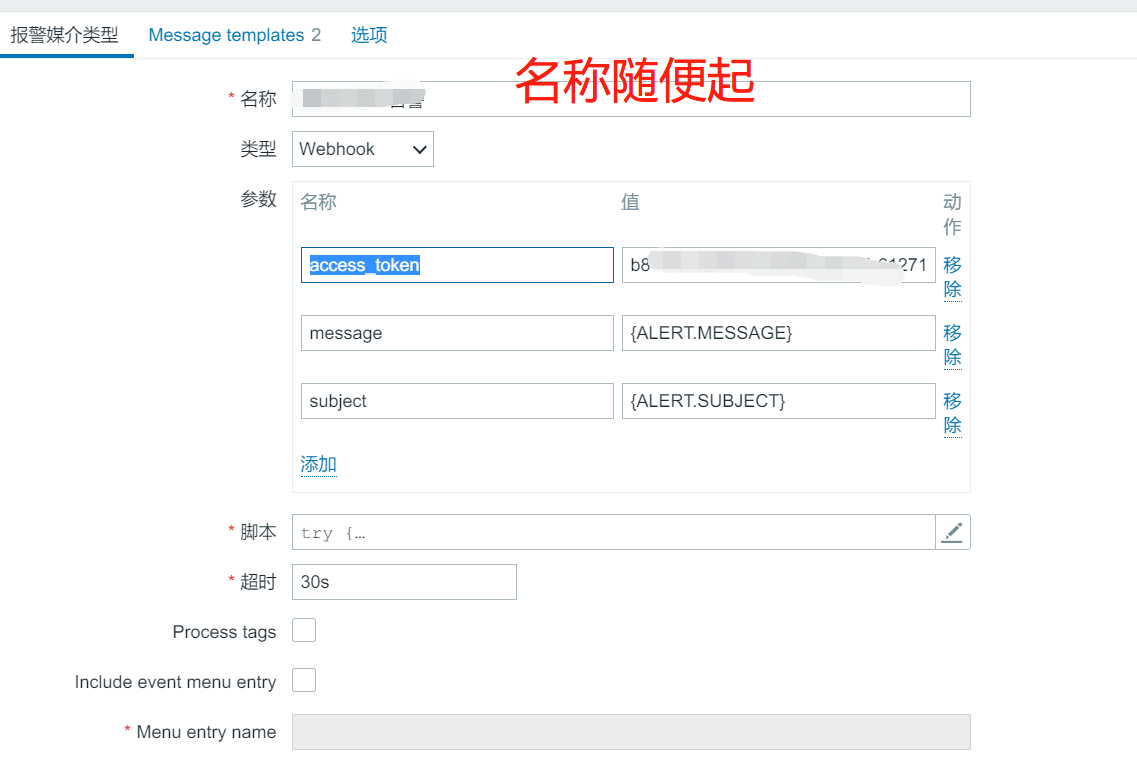
Task: Click the access token value field
Action: click(778, 265)
